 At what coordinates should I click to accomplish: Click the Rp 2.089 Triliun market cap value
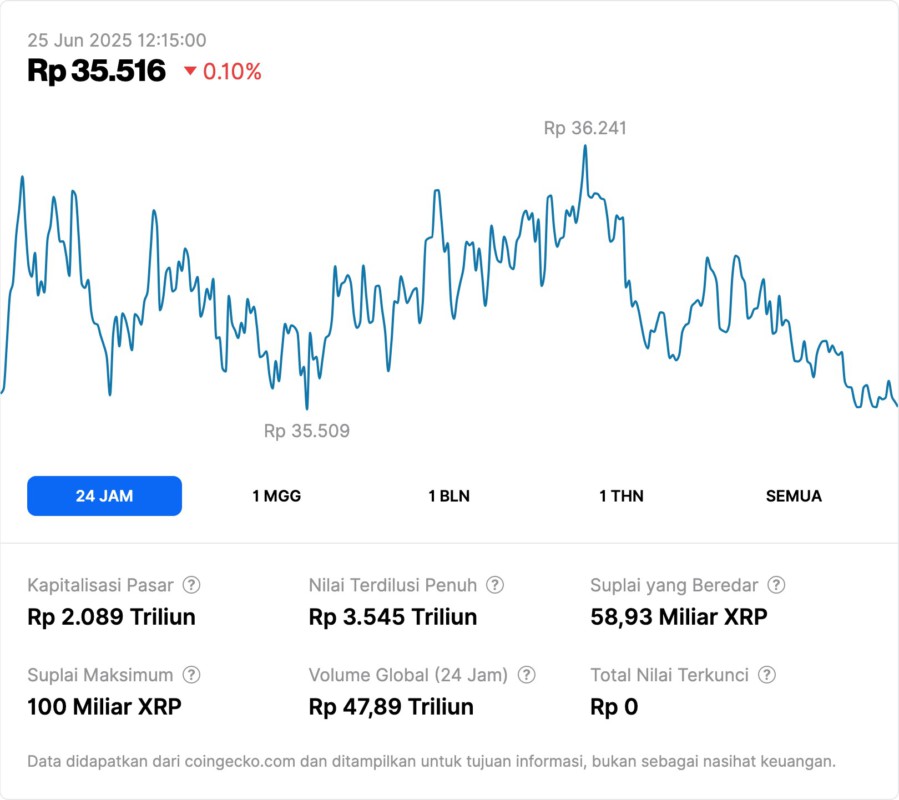click(111, 617)
